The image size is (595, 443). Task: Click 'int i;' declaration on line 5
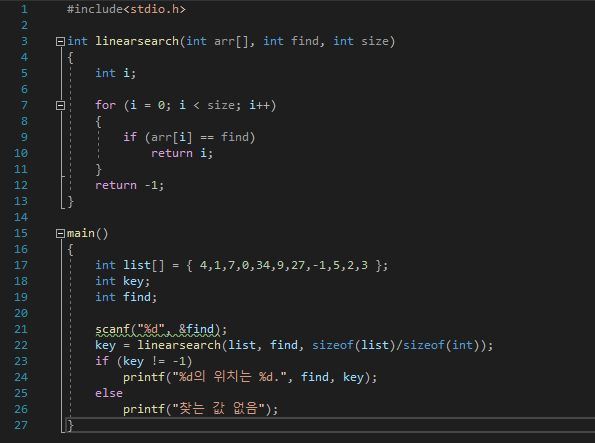(115, 73)
